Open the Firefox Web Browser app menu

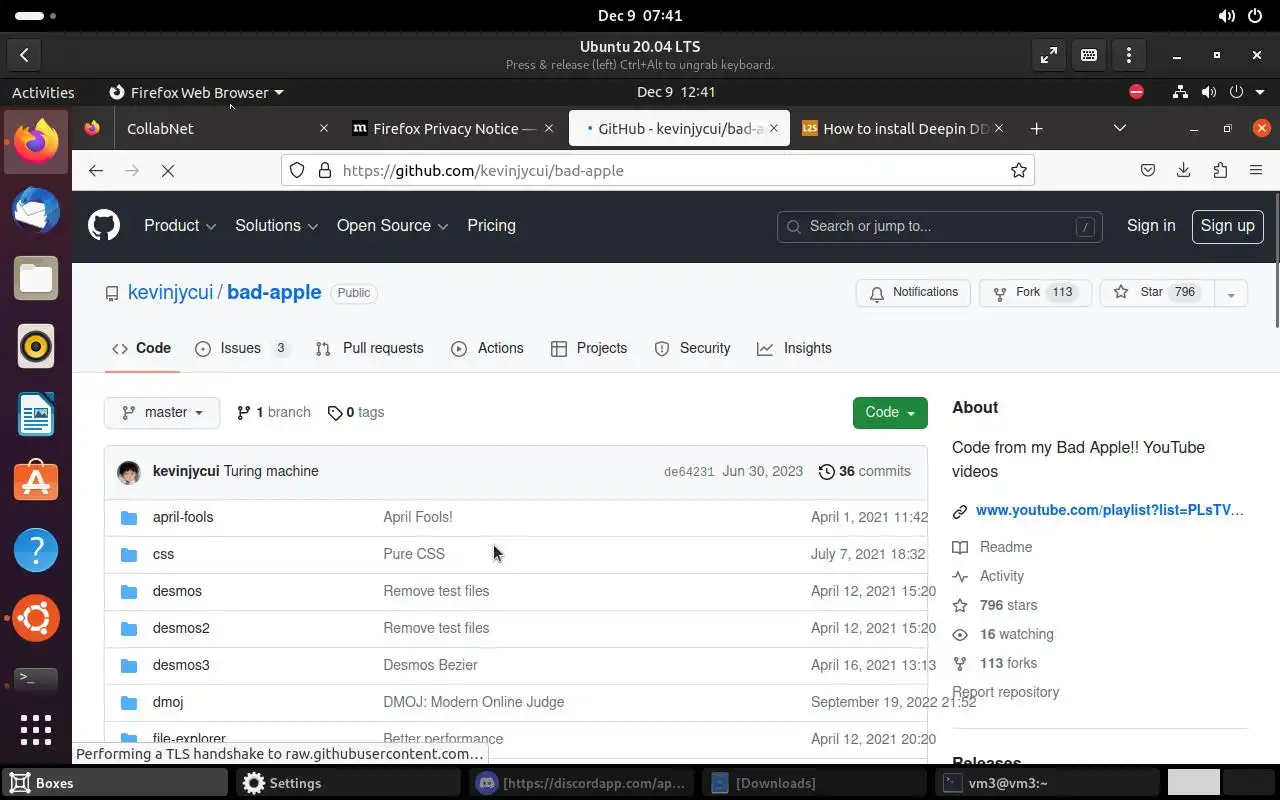pyautogui.click(x=196, y=92)
